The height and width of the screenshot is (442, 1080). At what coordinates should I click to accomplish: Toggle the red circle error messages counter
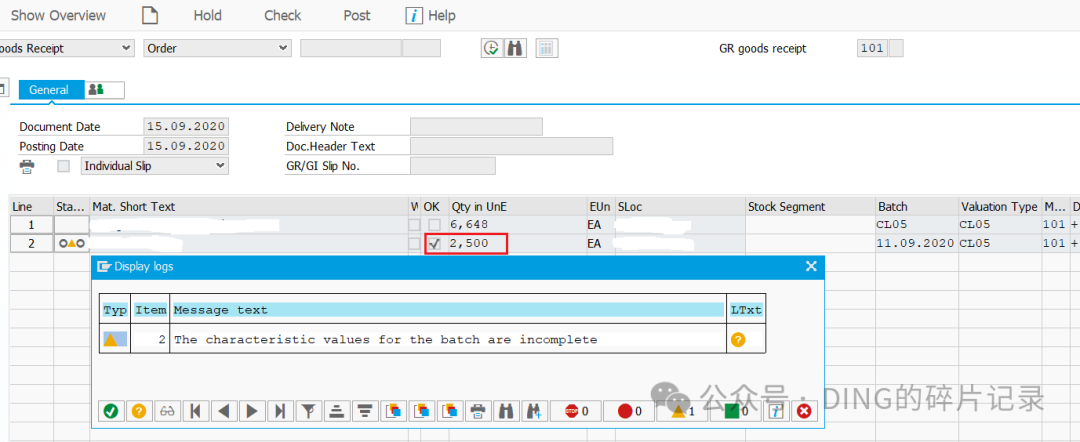click(628, 411)
